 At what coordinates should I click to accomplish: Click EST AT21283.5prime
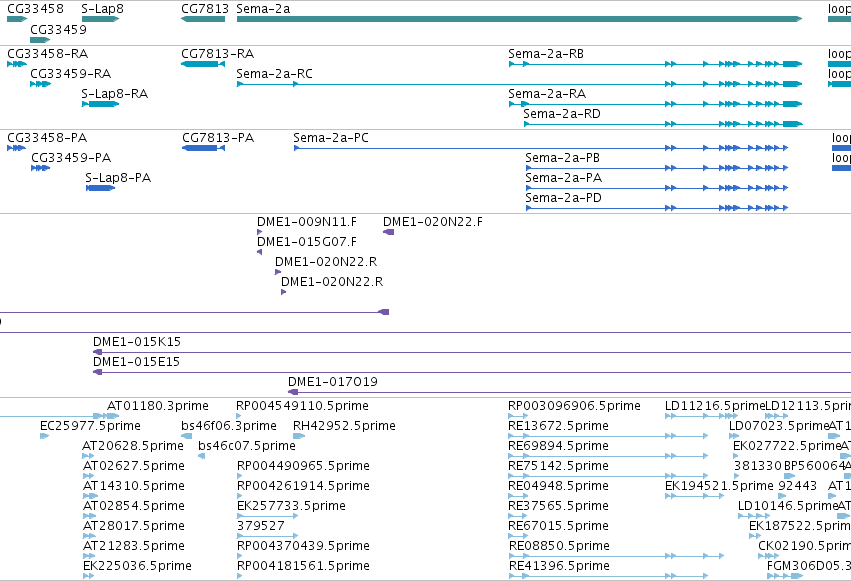[89, 556]
